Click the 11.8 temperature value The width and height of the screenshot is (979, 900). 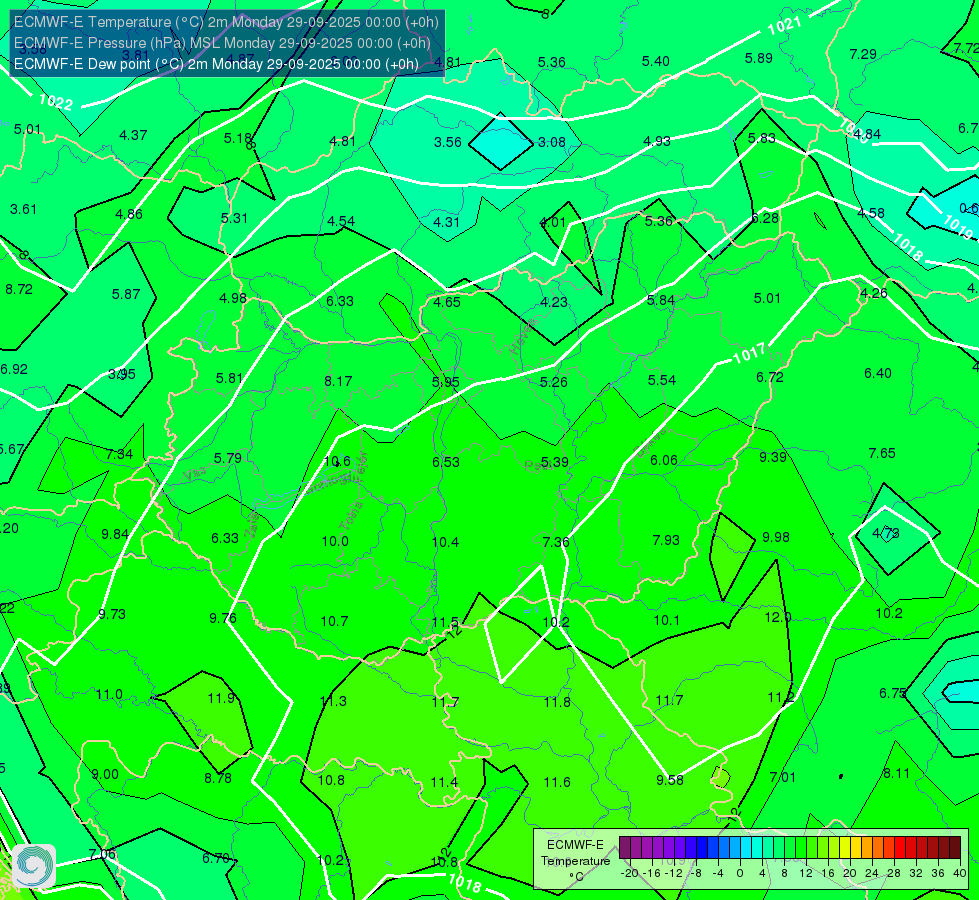[x=557, y=702]
